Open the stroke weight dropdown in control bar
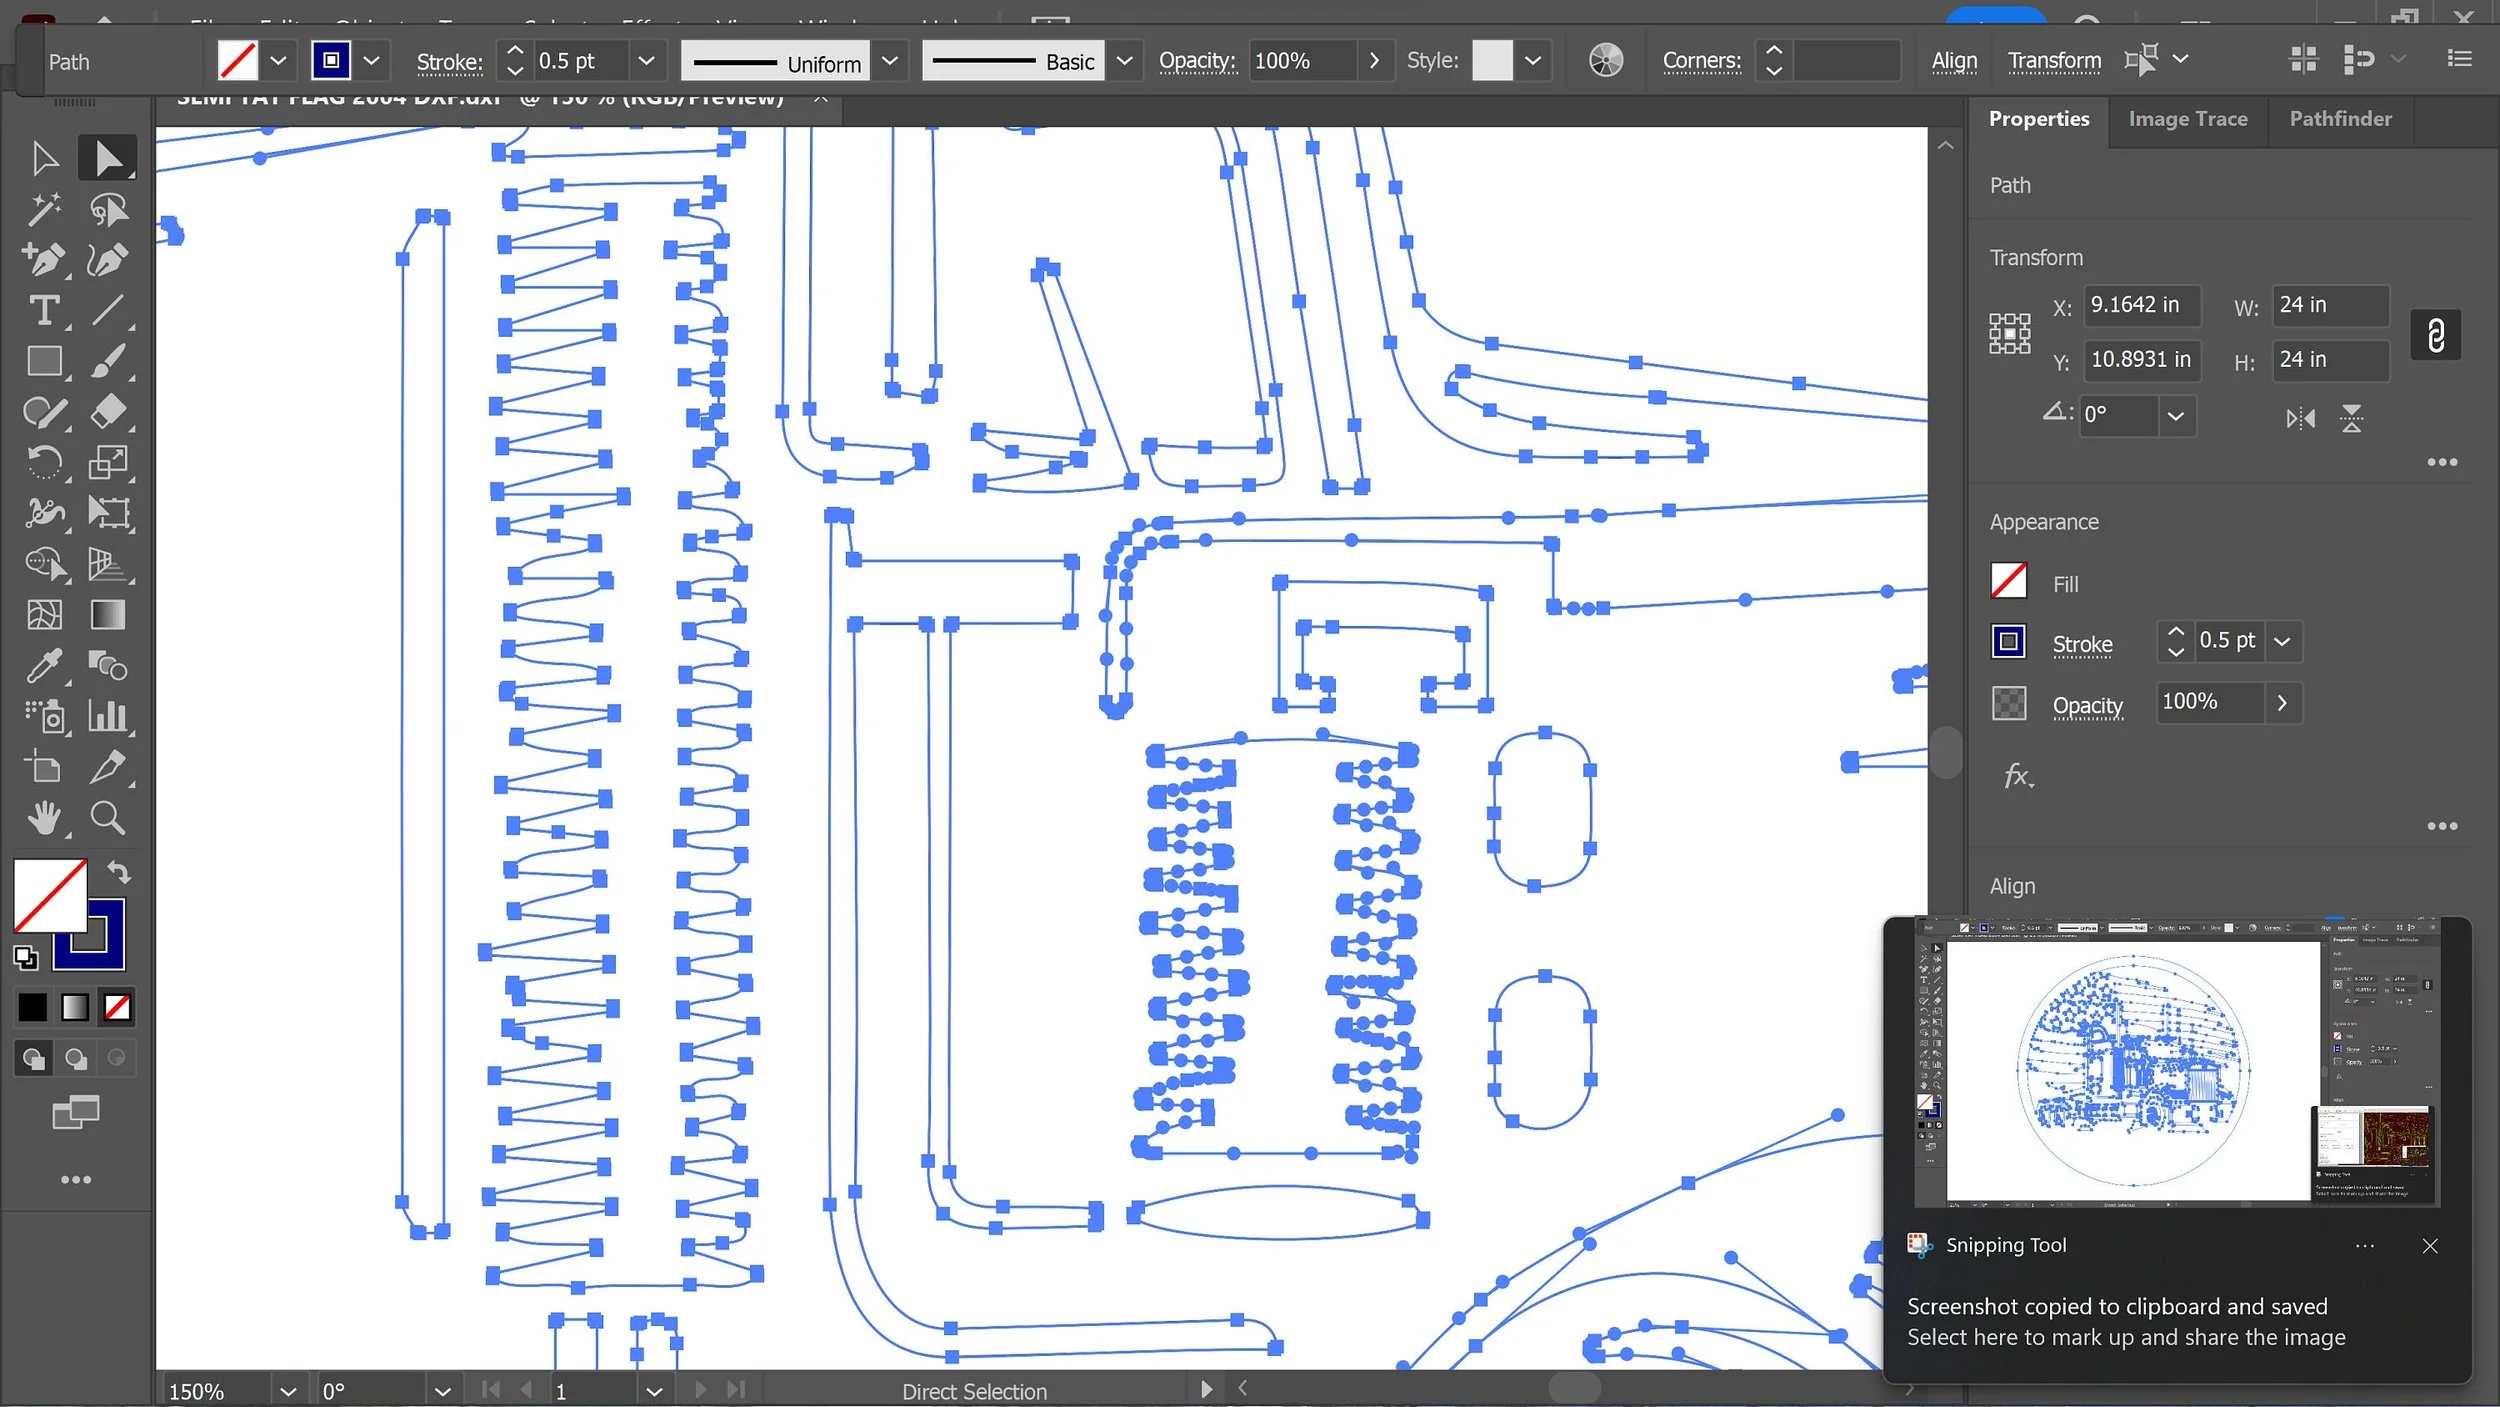Screen dimensions: 2500x1407 point(646,61)
